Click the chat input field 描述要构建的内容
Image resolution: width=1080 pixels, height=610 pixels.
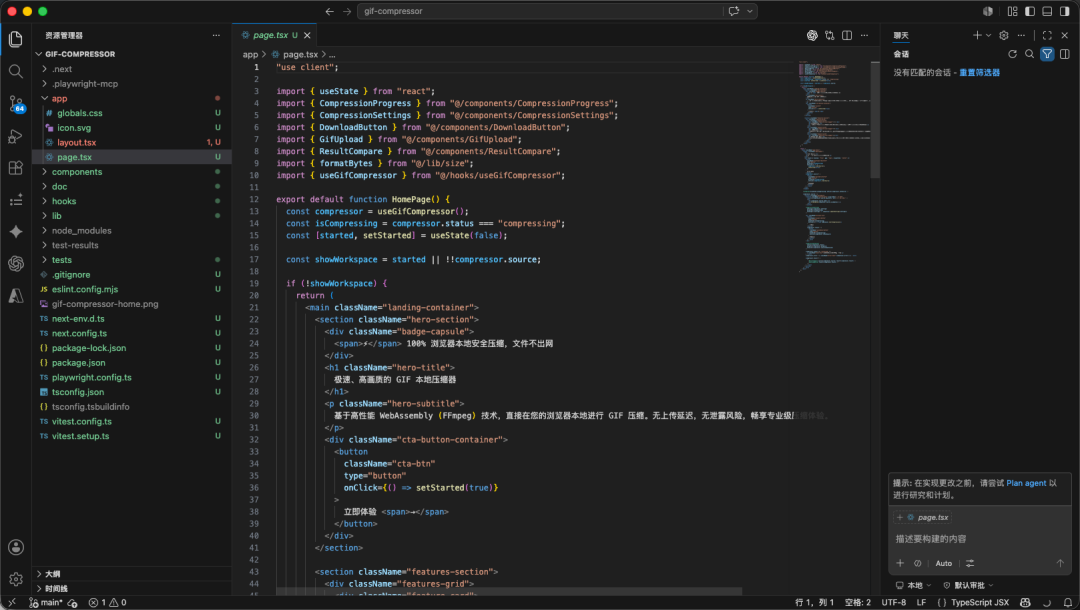979,539
